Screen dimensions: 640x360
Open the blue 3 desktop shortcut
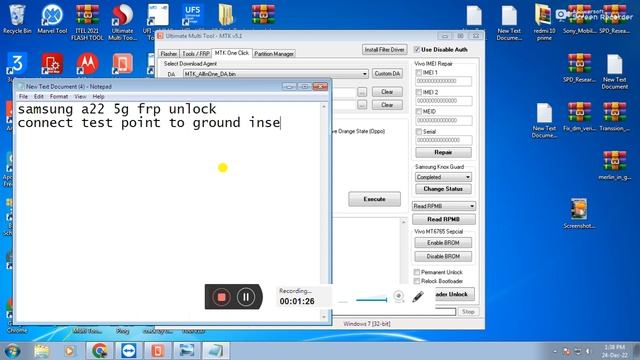(17, 64)
